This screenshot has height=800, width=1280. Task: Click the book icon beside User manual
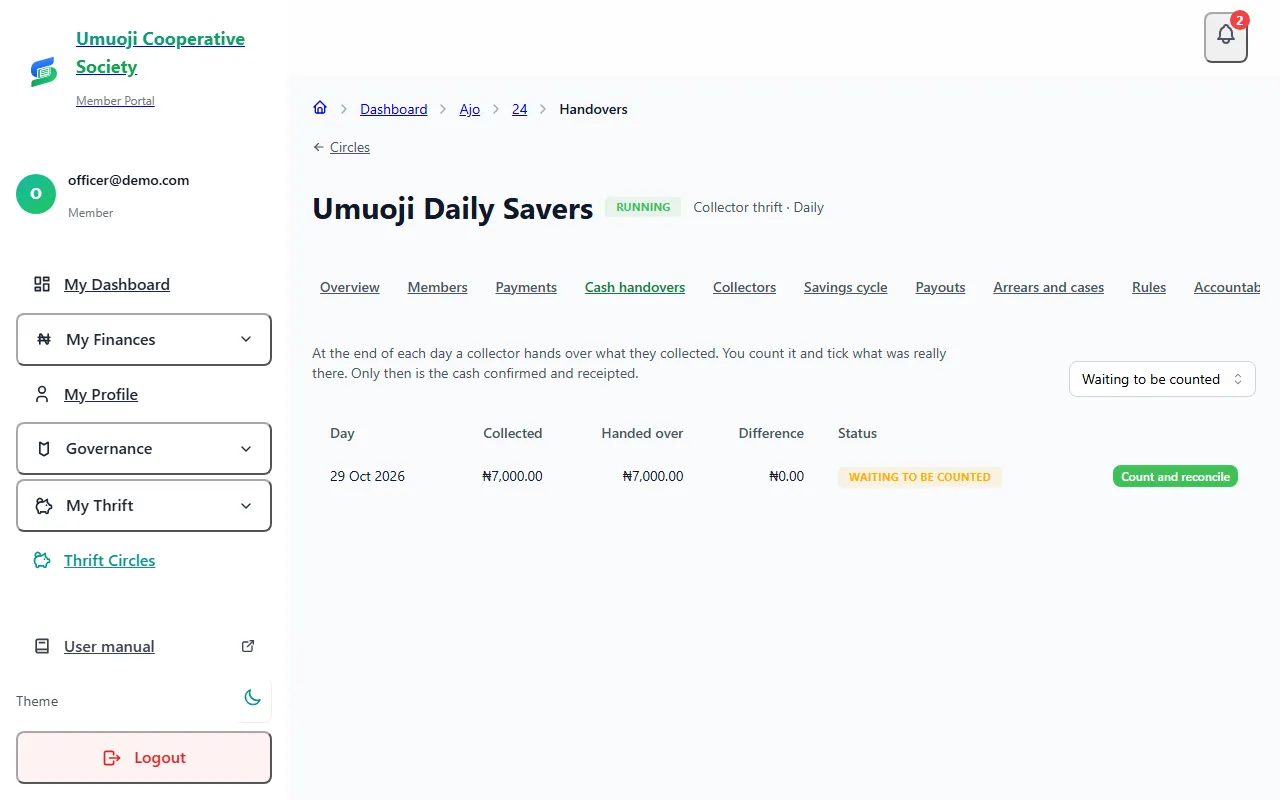pos(42,646)
